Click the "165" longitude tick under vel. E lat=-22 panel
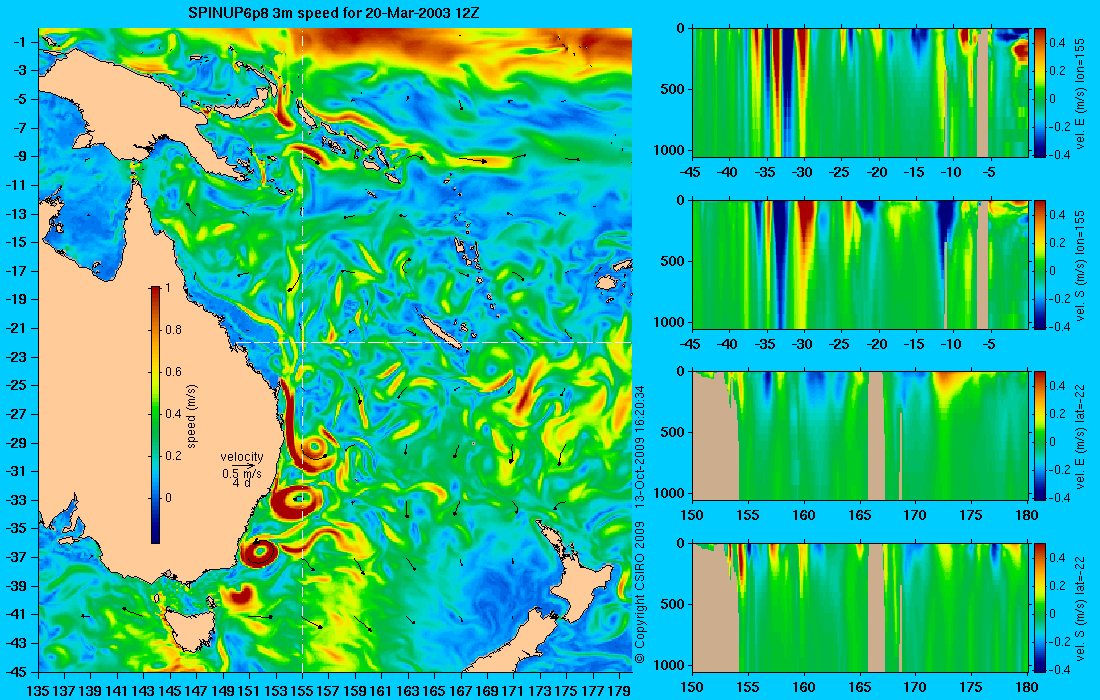Viewport: 1100px width, 700px height. (x=859, y=516)
